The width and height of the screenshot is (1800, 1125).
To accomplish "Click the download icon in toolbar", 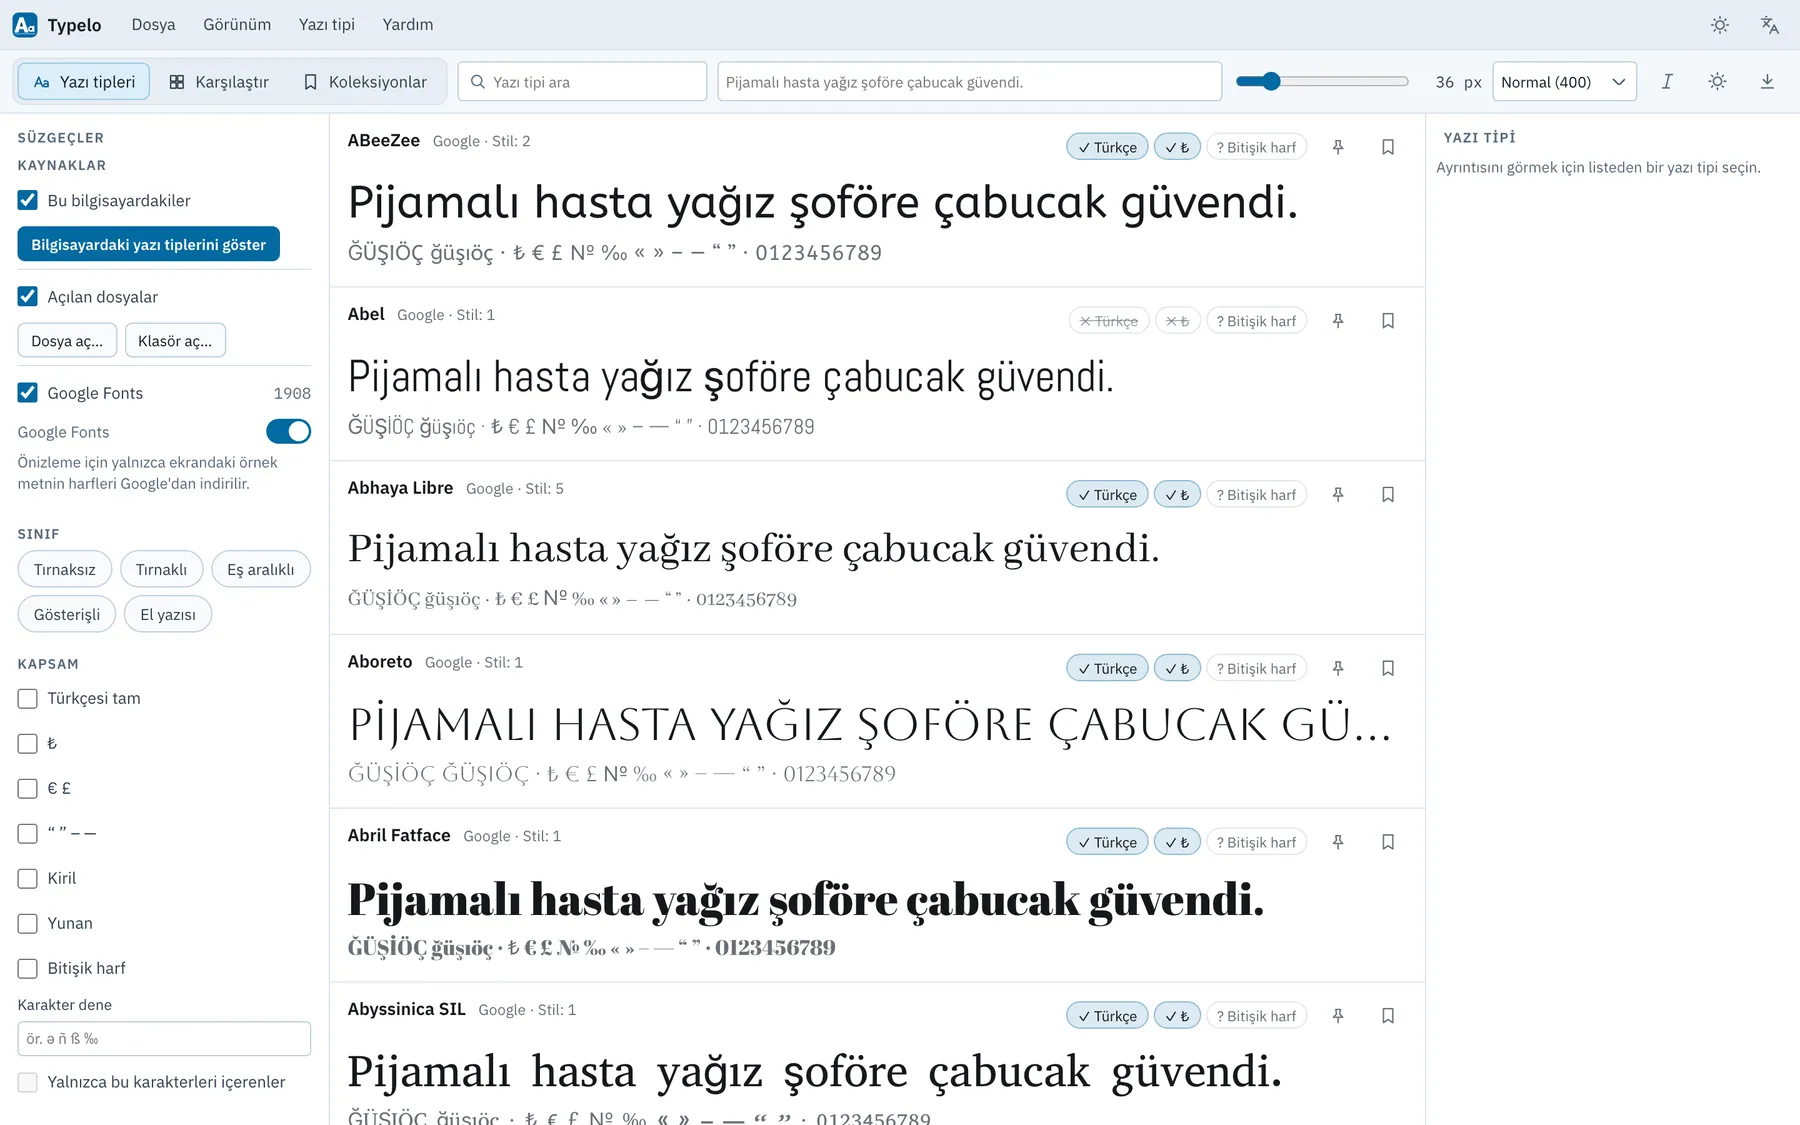I will coord(1767,82).
